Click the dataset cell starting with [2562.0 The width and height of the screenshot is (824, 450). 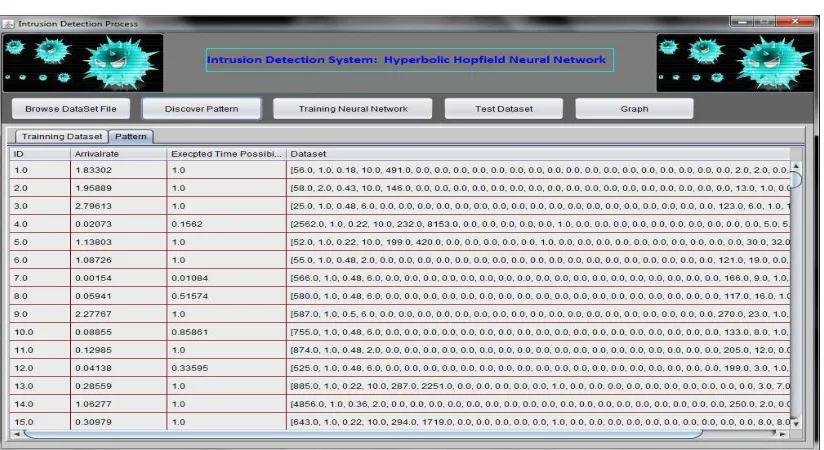click(538, 224)
